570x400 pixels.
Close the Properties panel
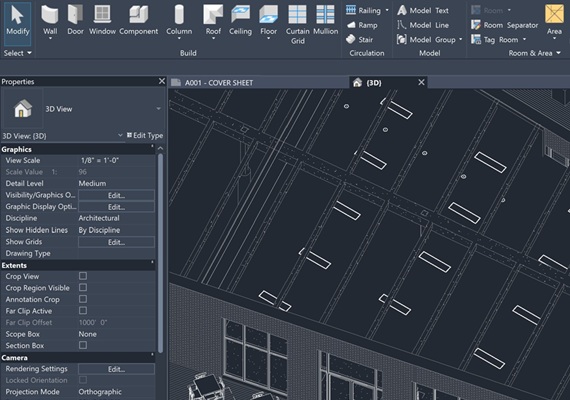[162, 81]
